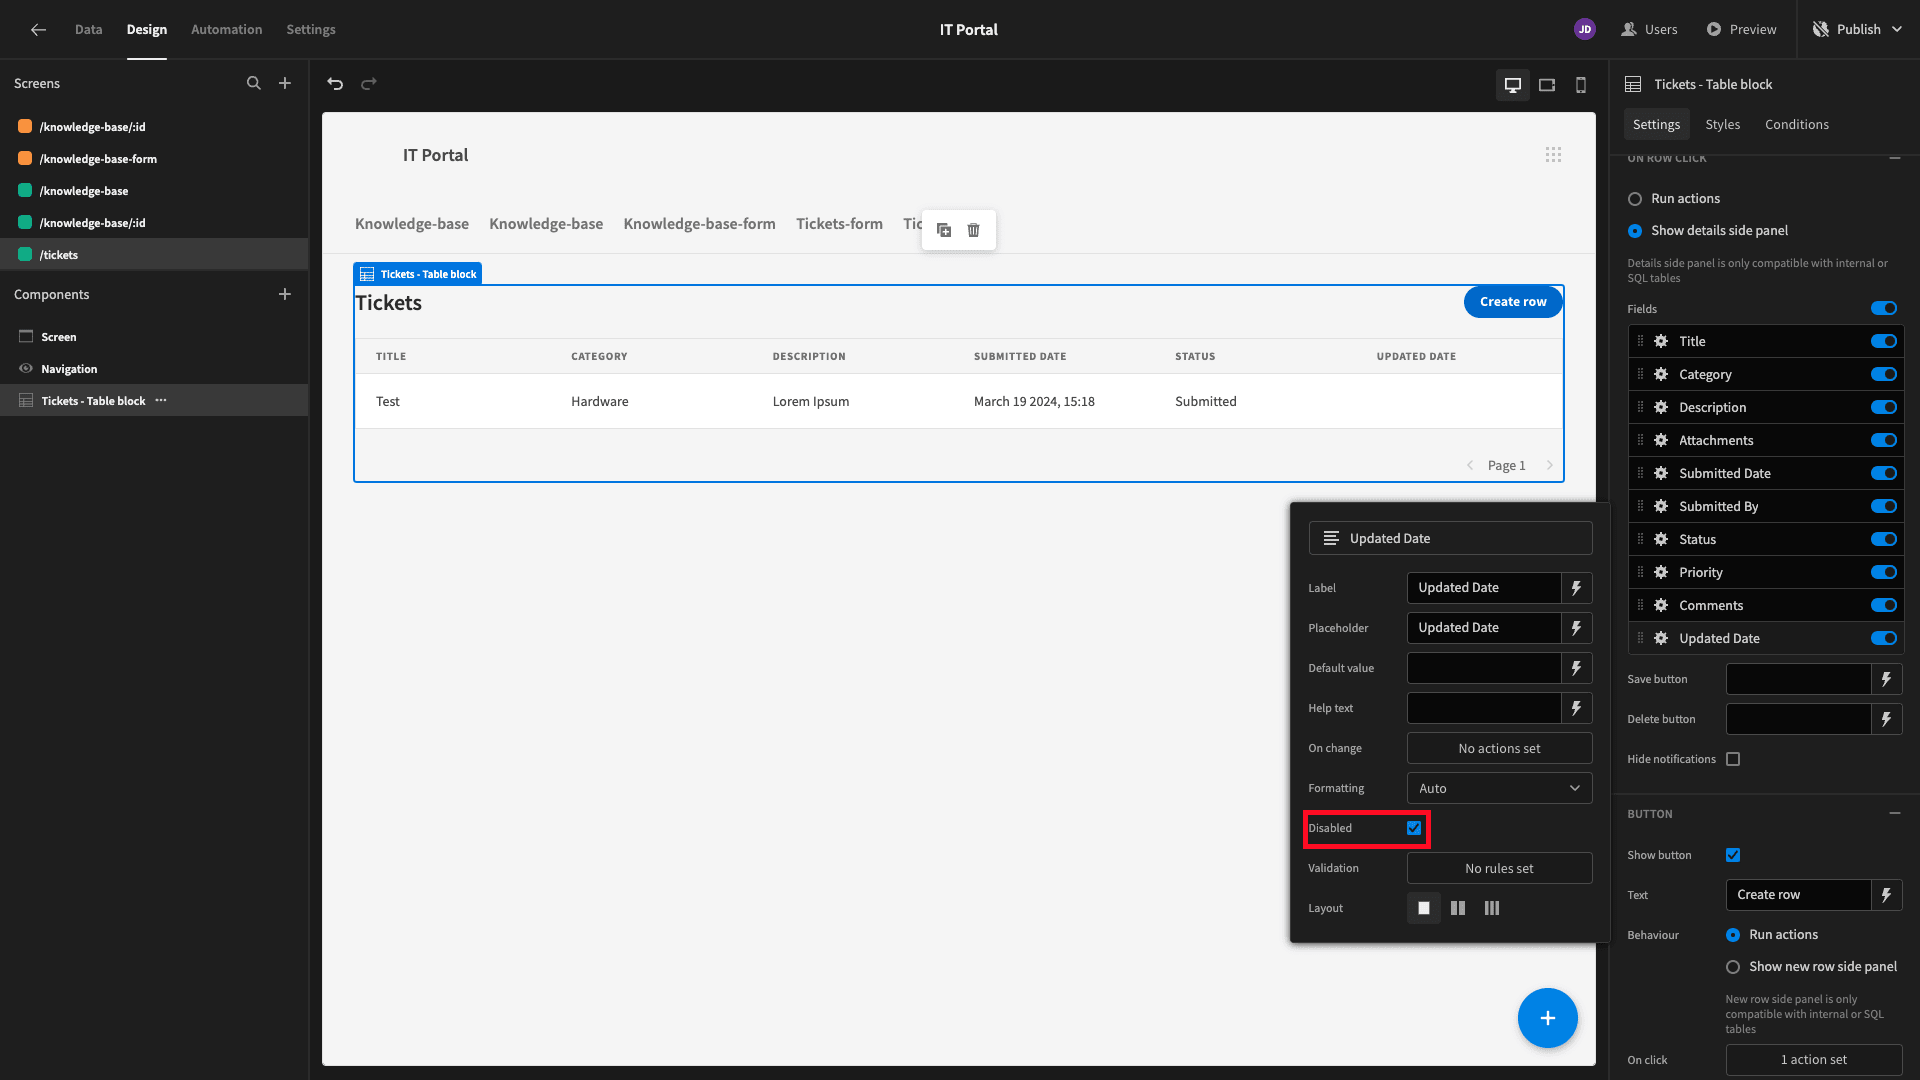
Task: Click the Create row button
Action: click(x=1513, y=302)
